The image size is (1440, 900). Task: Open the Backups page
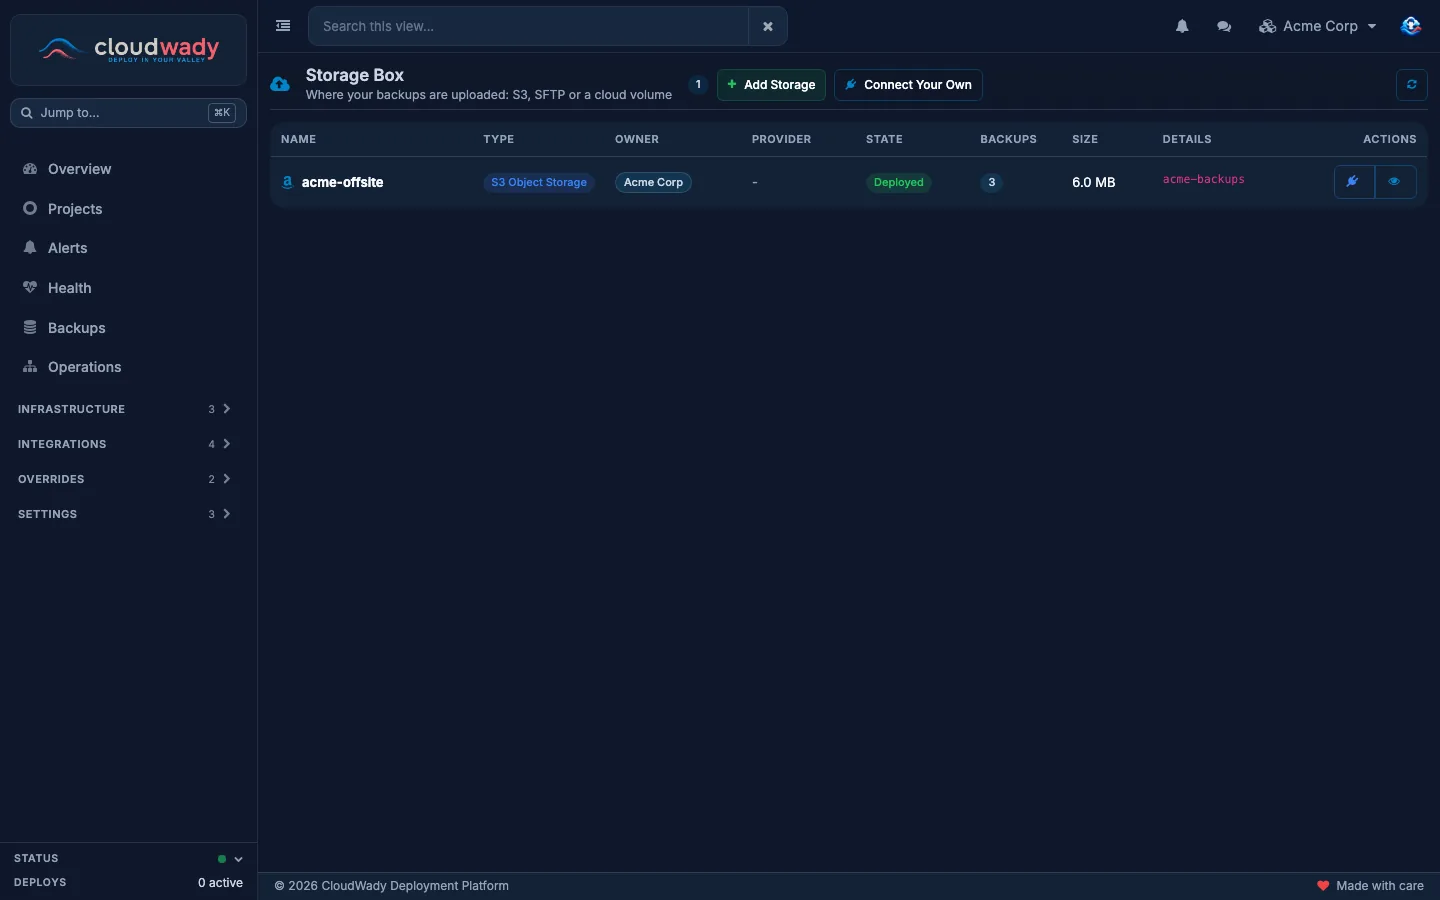tap(128, 328)
